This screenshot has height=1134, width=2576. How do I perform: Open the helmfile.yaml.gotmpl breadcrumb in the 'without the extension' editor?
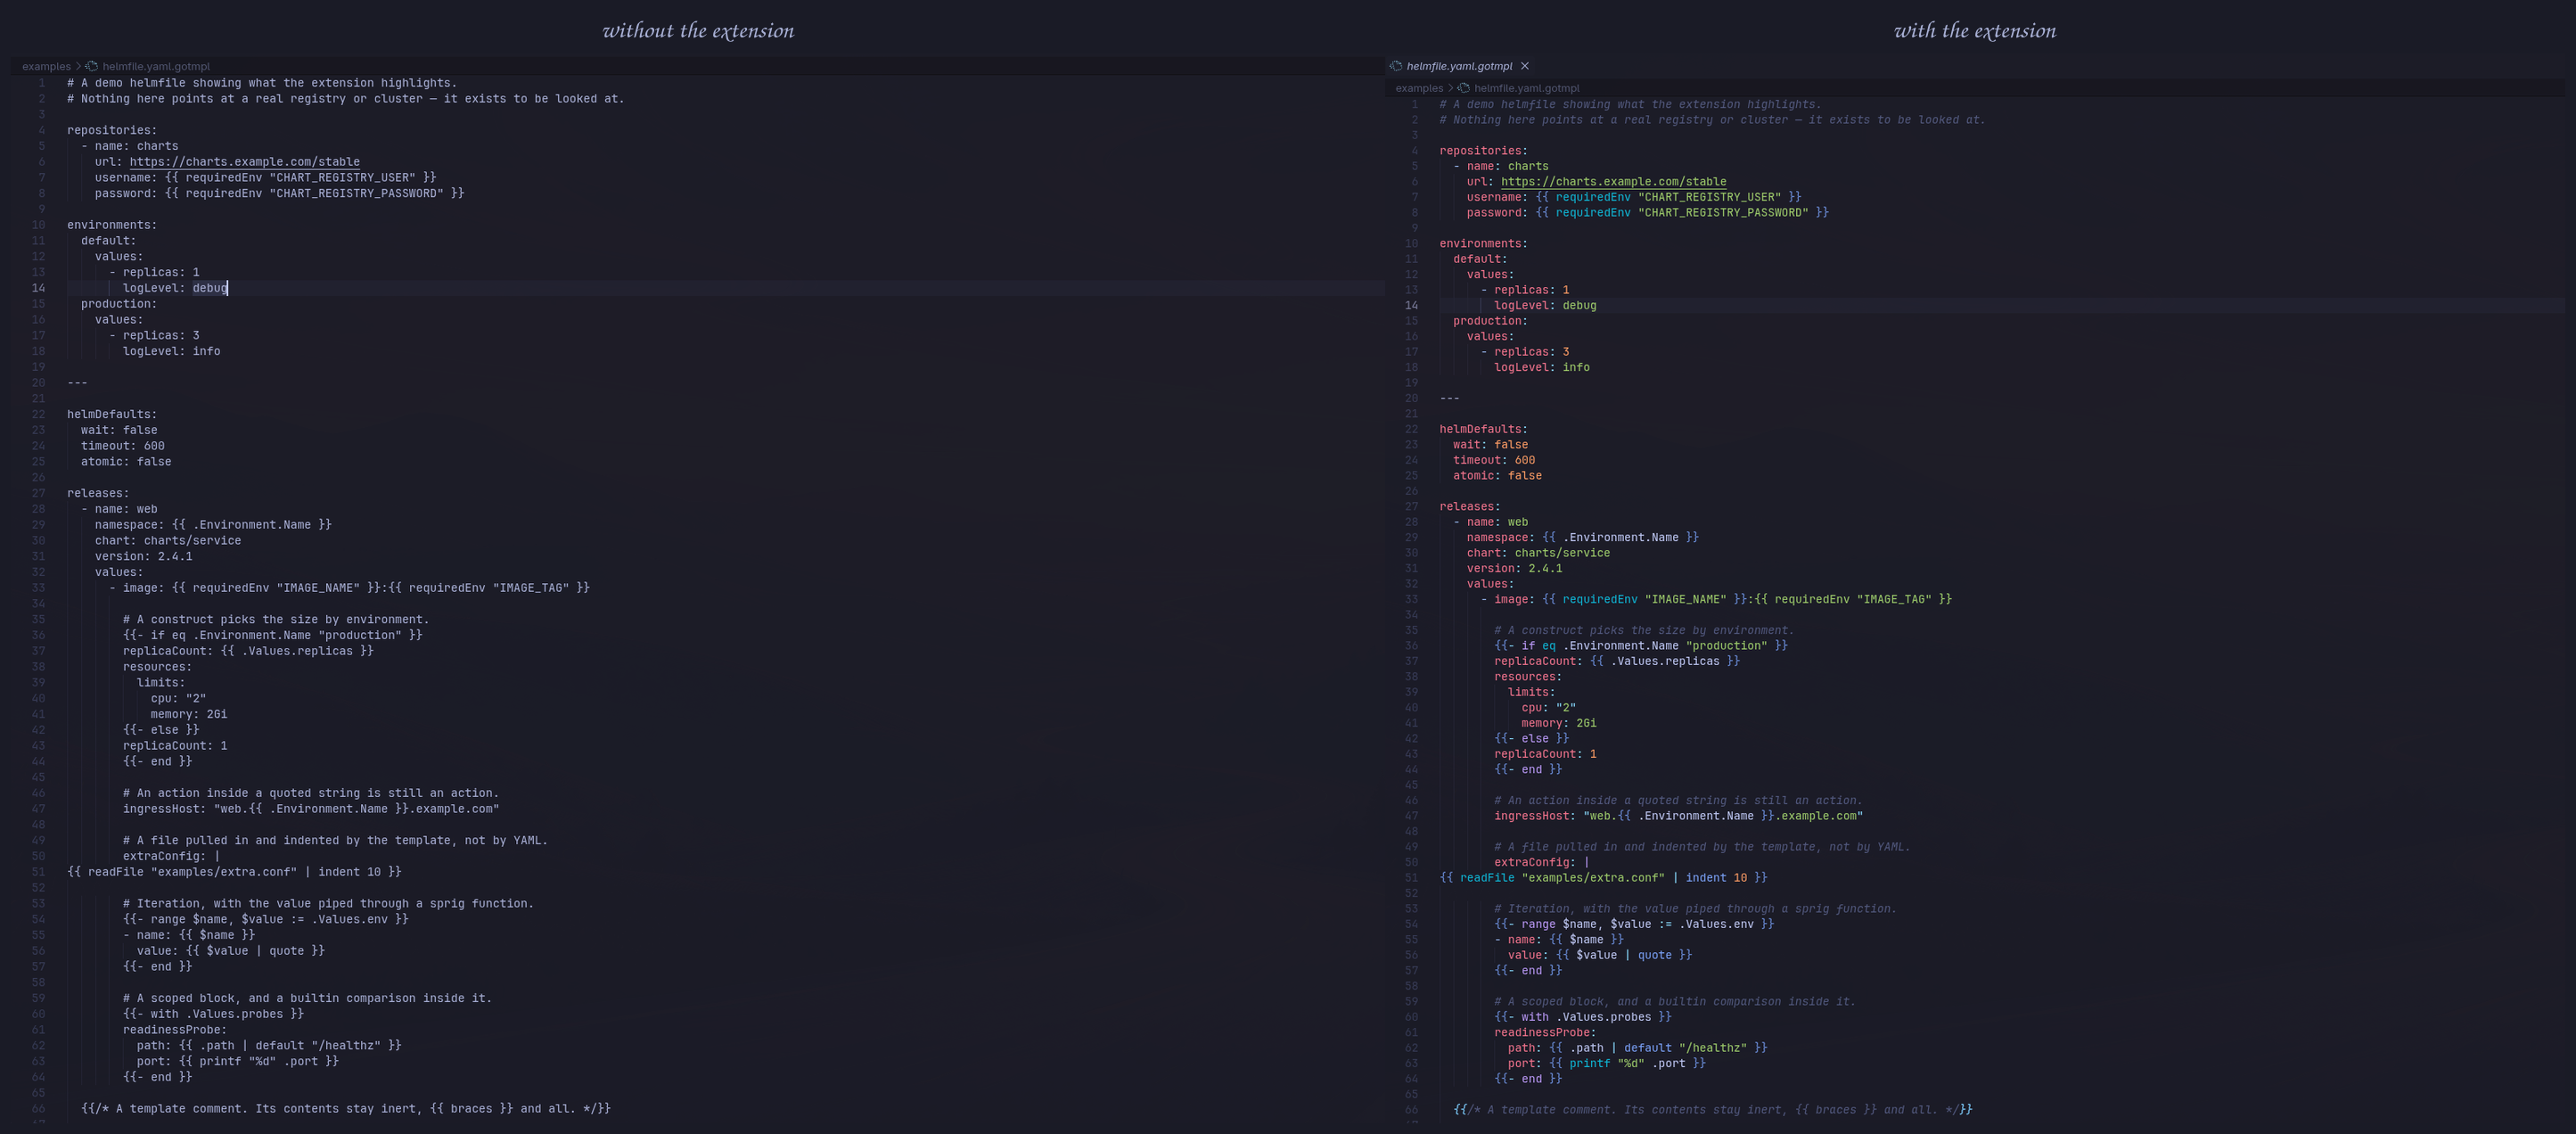coord(156,67)
